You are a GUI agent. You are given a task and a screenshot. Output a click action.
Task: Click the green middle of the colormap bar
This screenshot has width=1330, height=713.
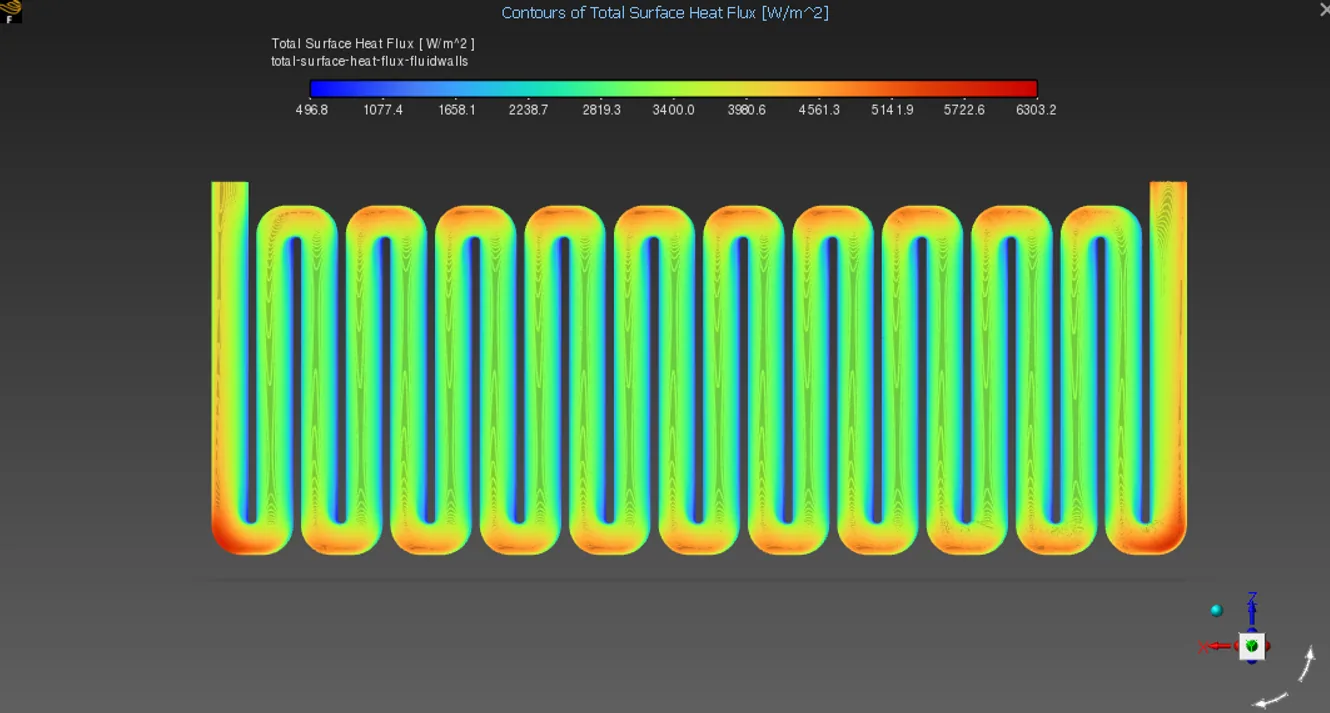tap(674, 88)
